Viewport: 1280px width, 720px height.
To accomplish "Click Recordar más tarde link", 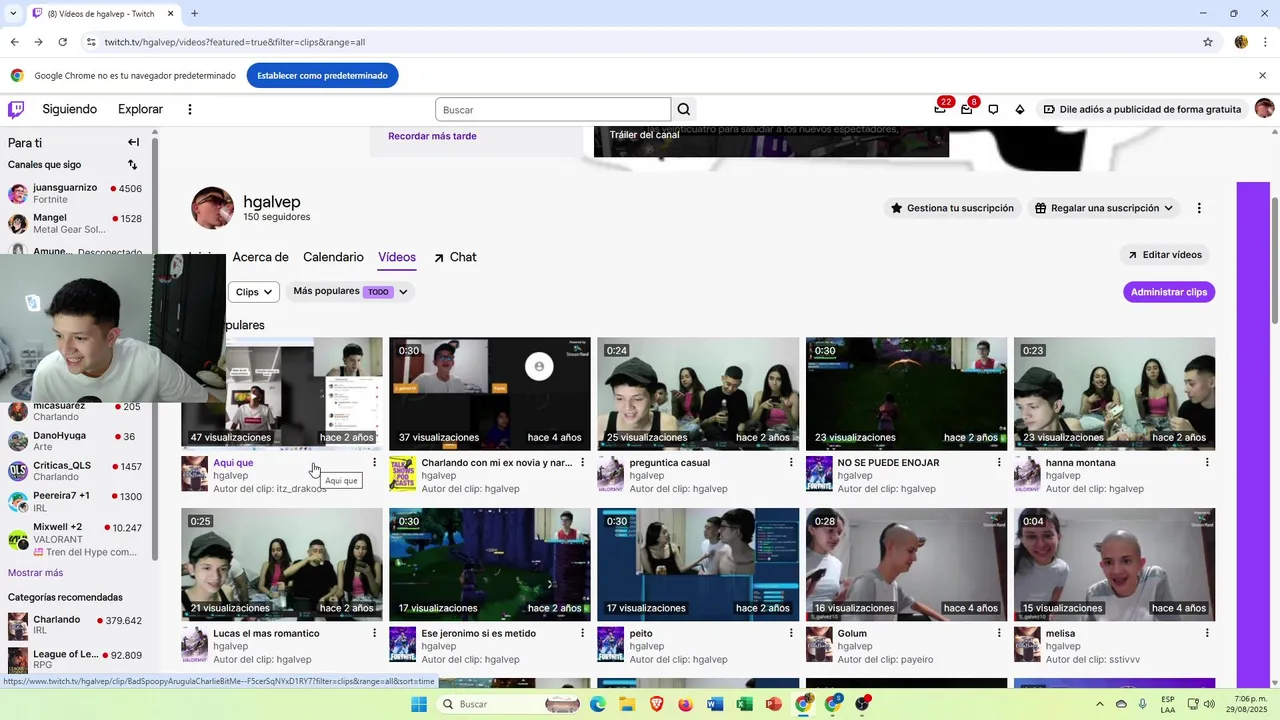I will (x=432, y=136).
